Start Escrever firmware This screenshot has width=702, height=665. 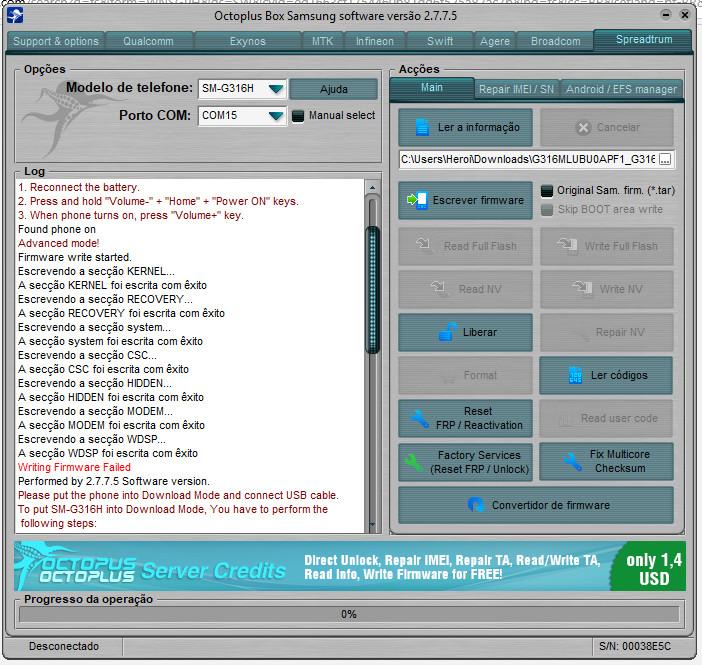point(465,200)
